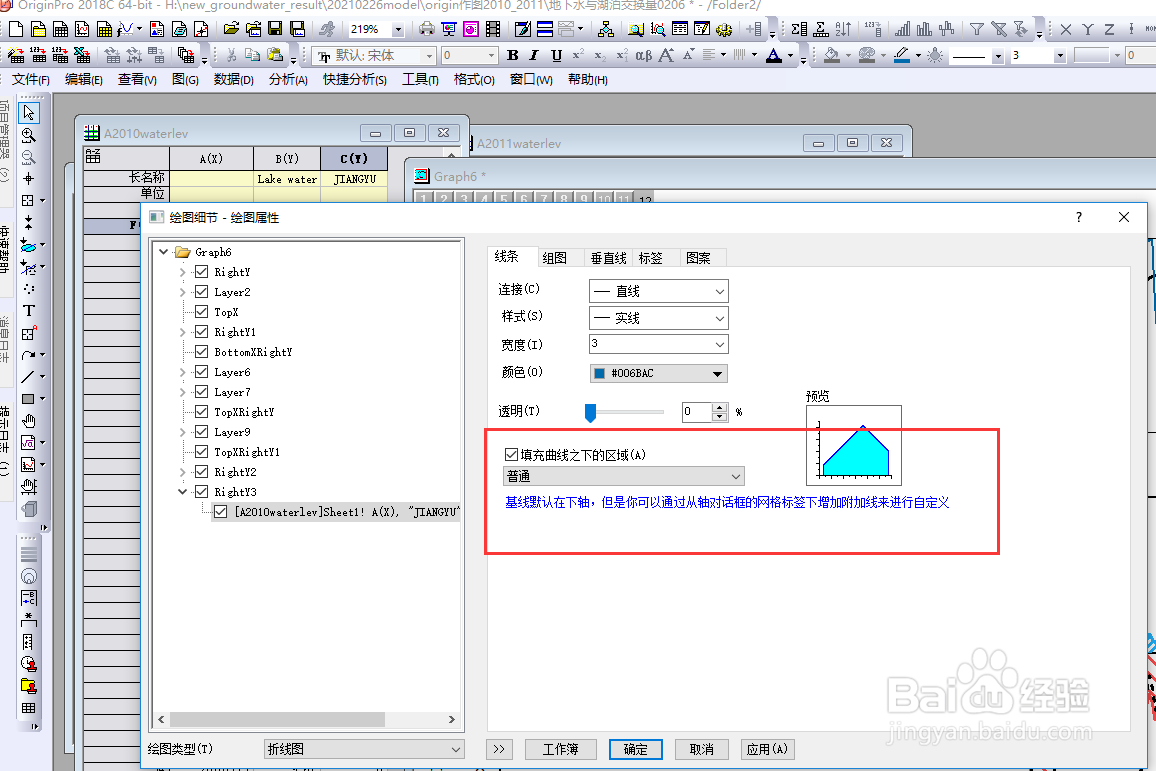Toggle the TopXRightY1 layer checkbox
This screenshot has width=1156, height=771.
(x=201, y=452)
